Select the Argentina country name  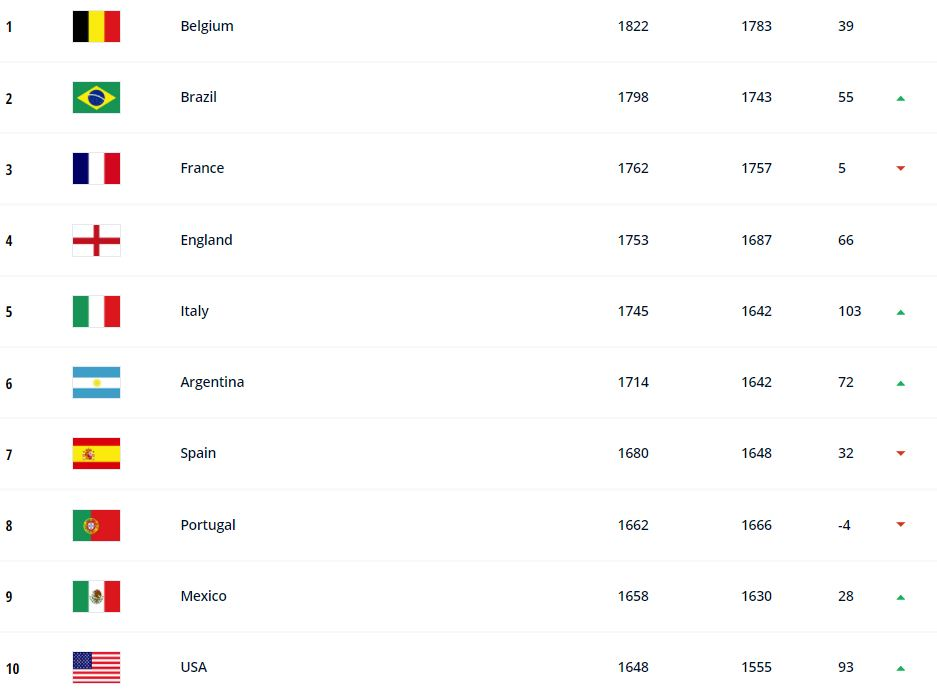click(212, 382)
